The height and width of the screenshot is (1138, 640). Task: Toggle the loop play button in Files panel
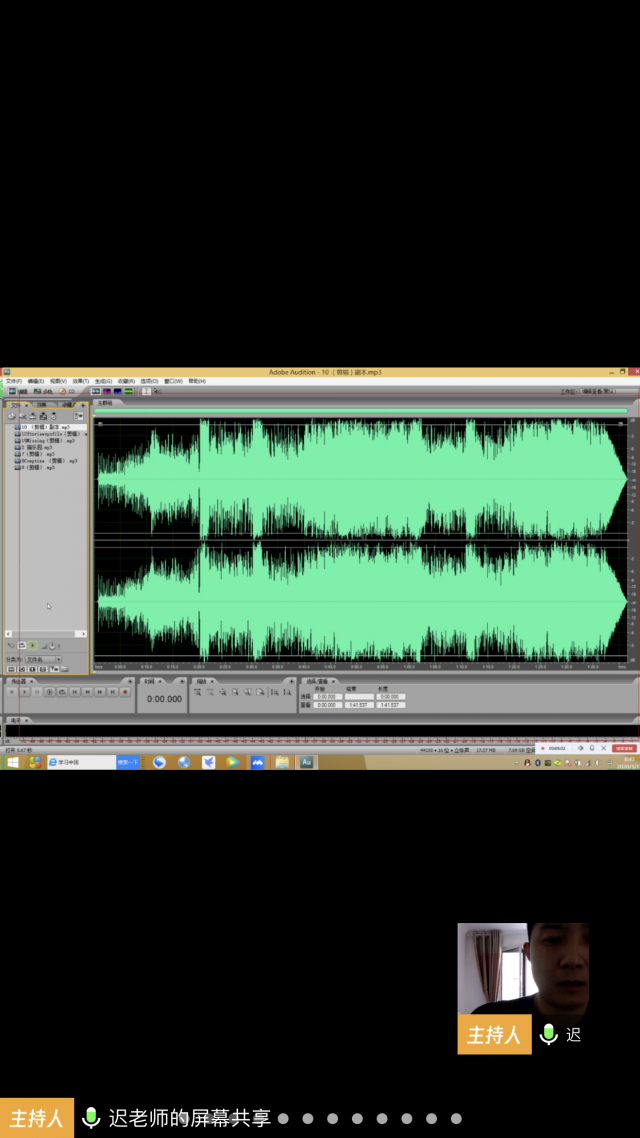click(x=22, y=646)
